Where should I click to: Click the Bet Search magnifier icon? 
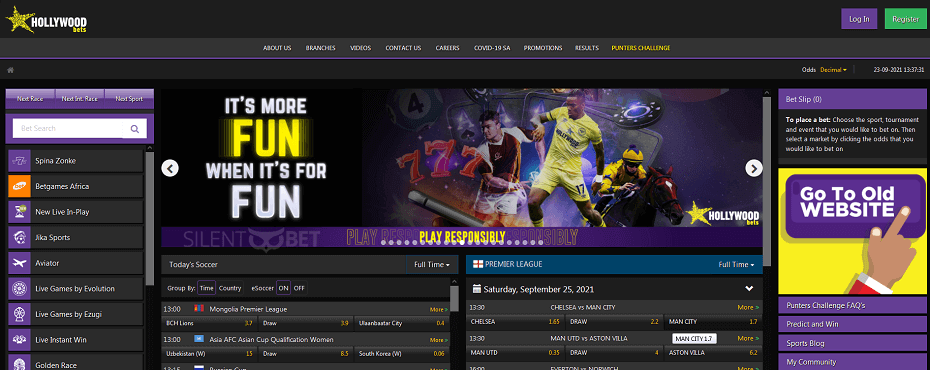(135, 129)
